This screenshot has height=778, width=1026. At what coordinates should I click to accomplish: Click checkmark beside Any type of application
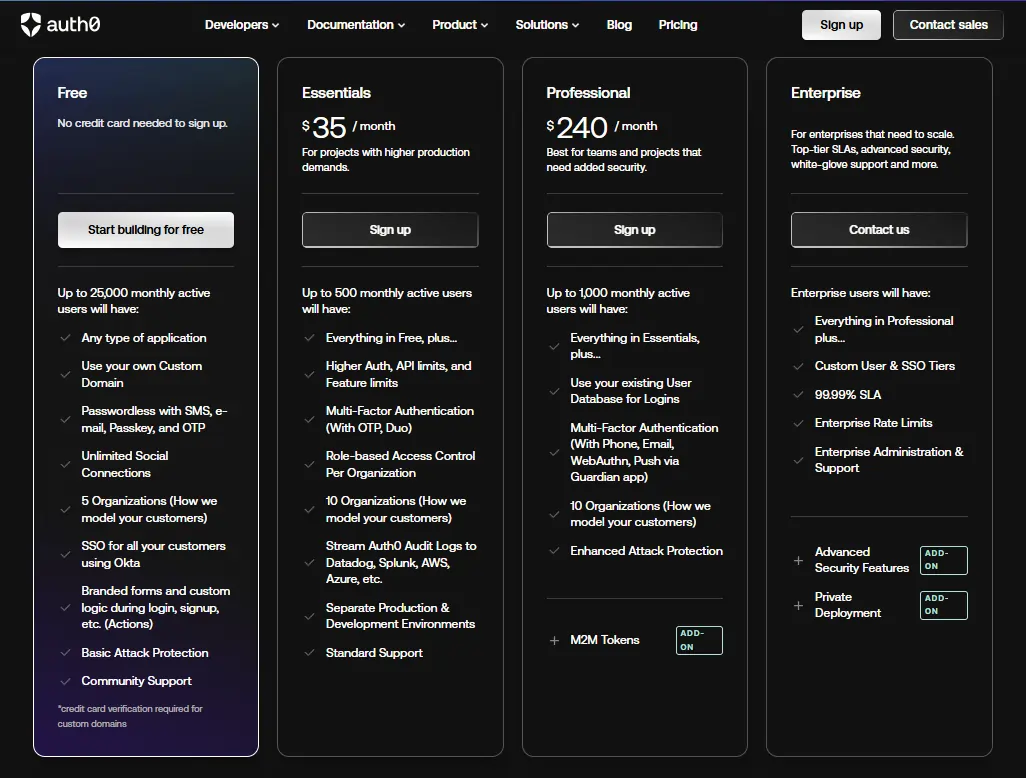65,338
